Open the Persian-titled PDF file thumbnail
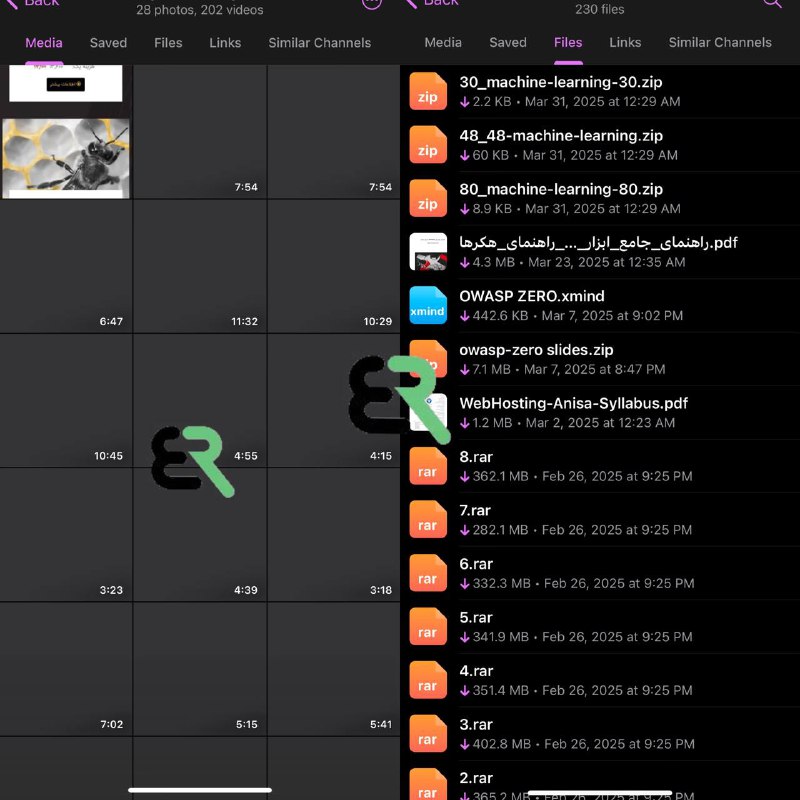The width and height of the screenshot is (800, 800). point(428,252)
